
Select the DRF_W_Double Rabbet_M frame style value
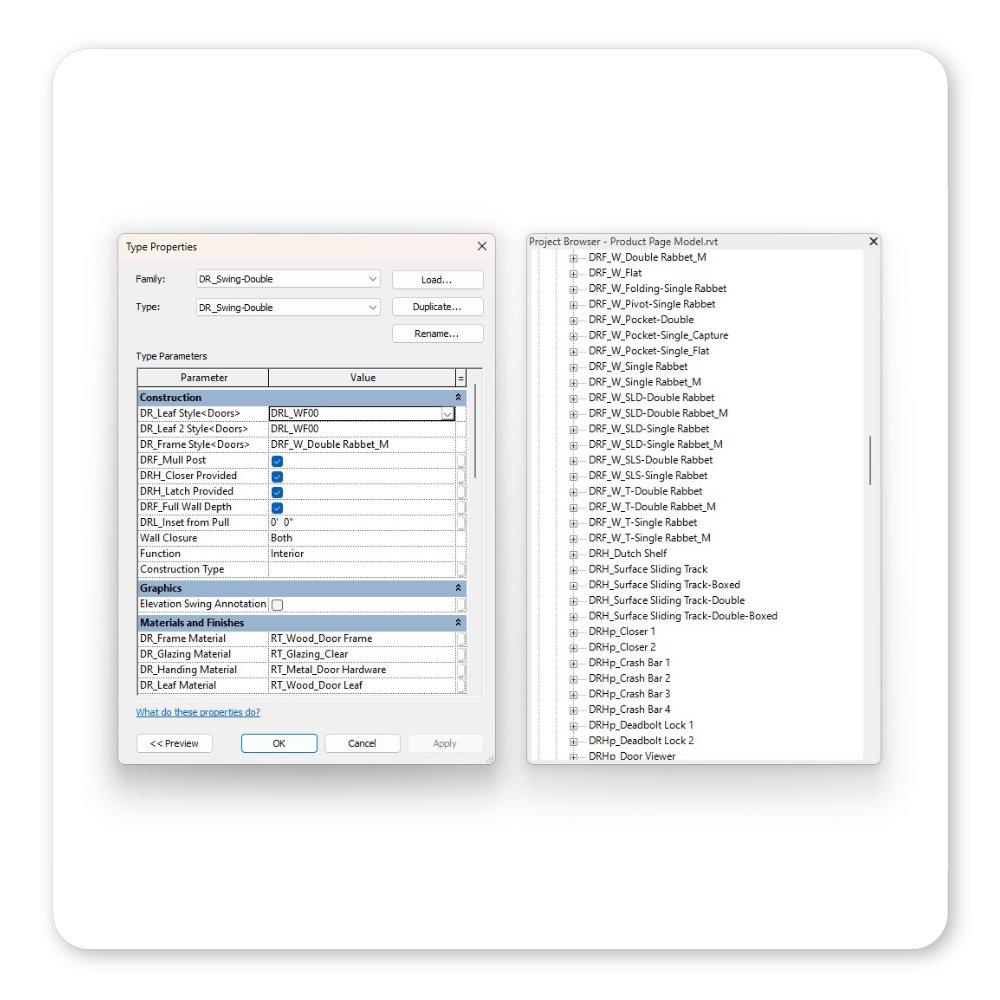tap(362, 445)
